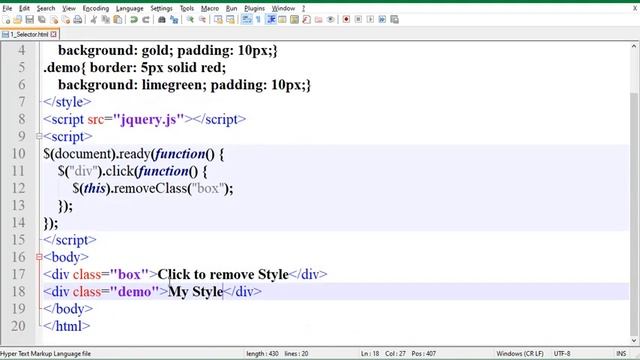Toggle the Function List panel icon
This screenshot has width=640, height=360.
(307, 20)
